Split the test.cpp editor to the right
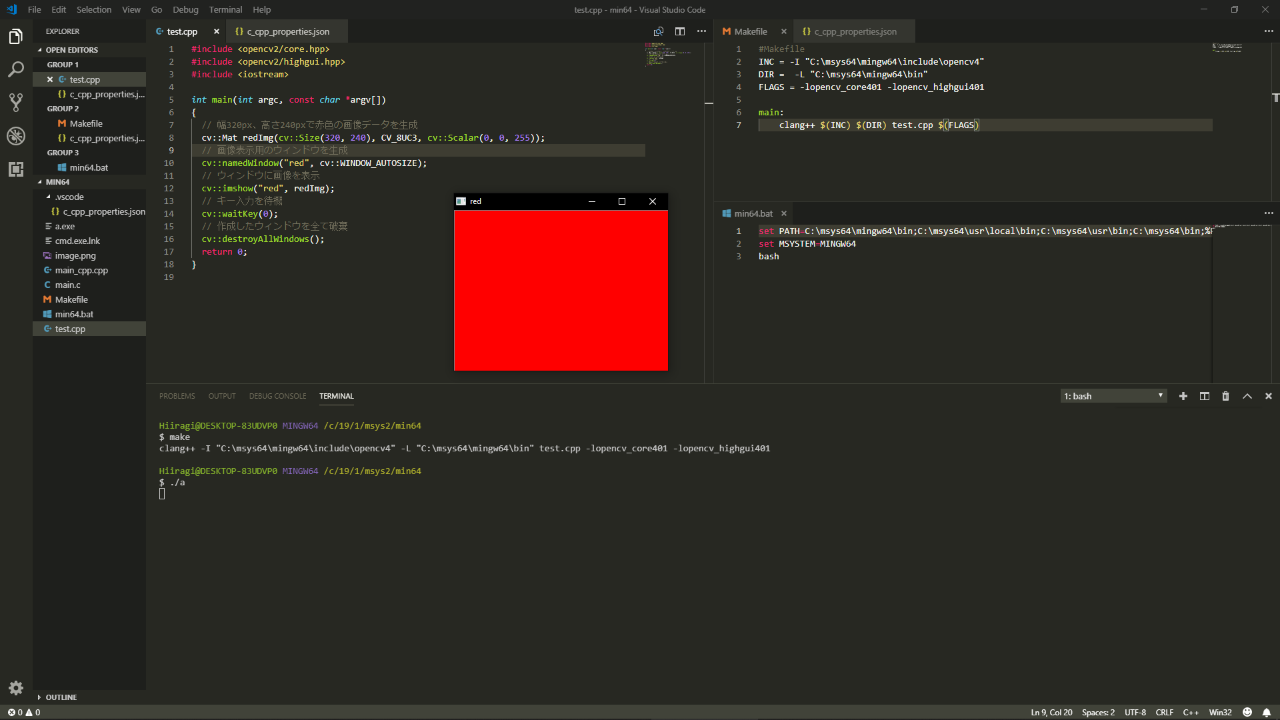The width and height of the screenshot is (1280, 720). pyautogui.click(x=680, y=31)
